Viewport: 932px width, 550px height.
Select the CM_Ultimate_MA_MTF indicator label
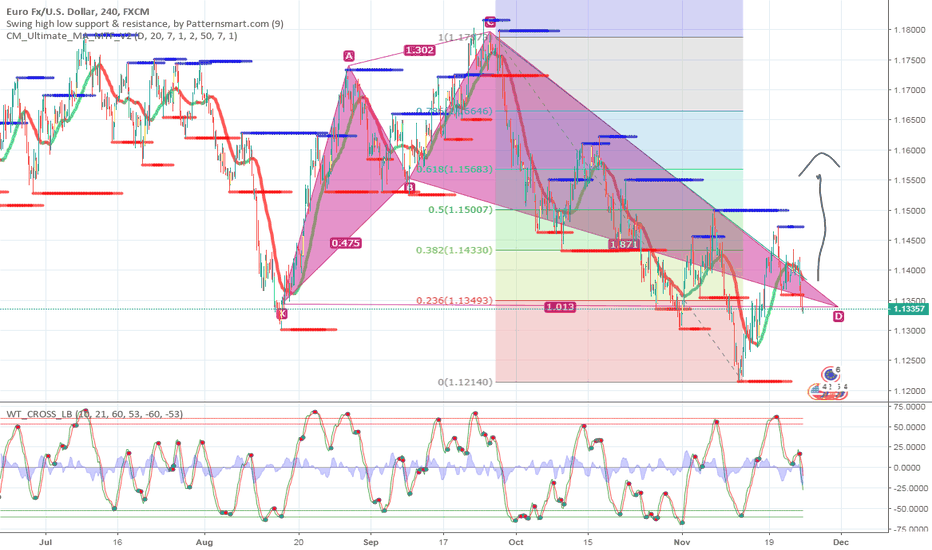(x=122, y=36)
